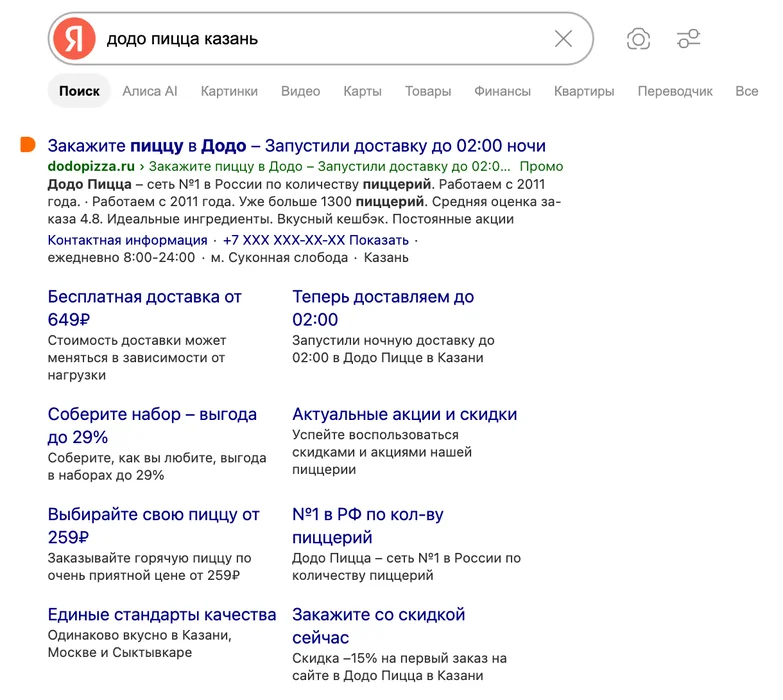
Task: Open the Квартиры tab
Action: (x=584, y=91)
